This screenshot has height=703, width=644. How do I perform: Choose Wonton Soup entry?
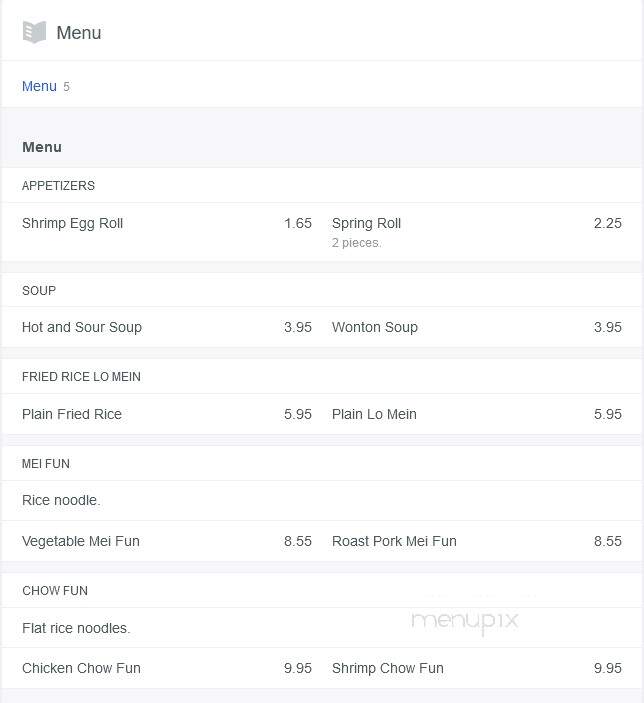click(x=374, y=327)
